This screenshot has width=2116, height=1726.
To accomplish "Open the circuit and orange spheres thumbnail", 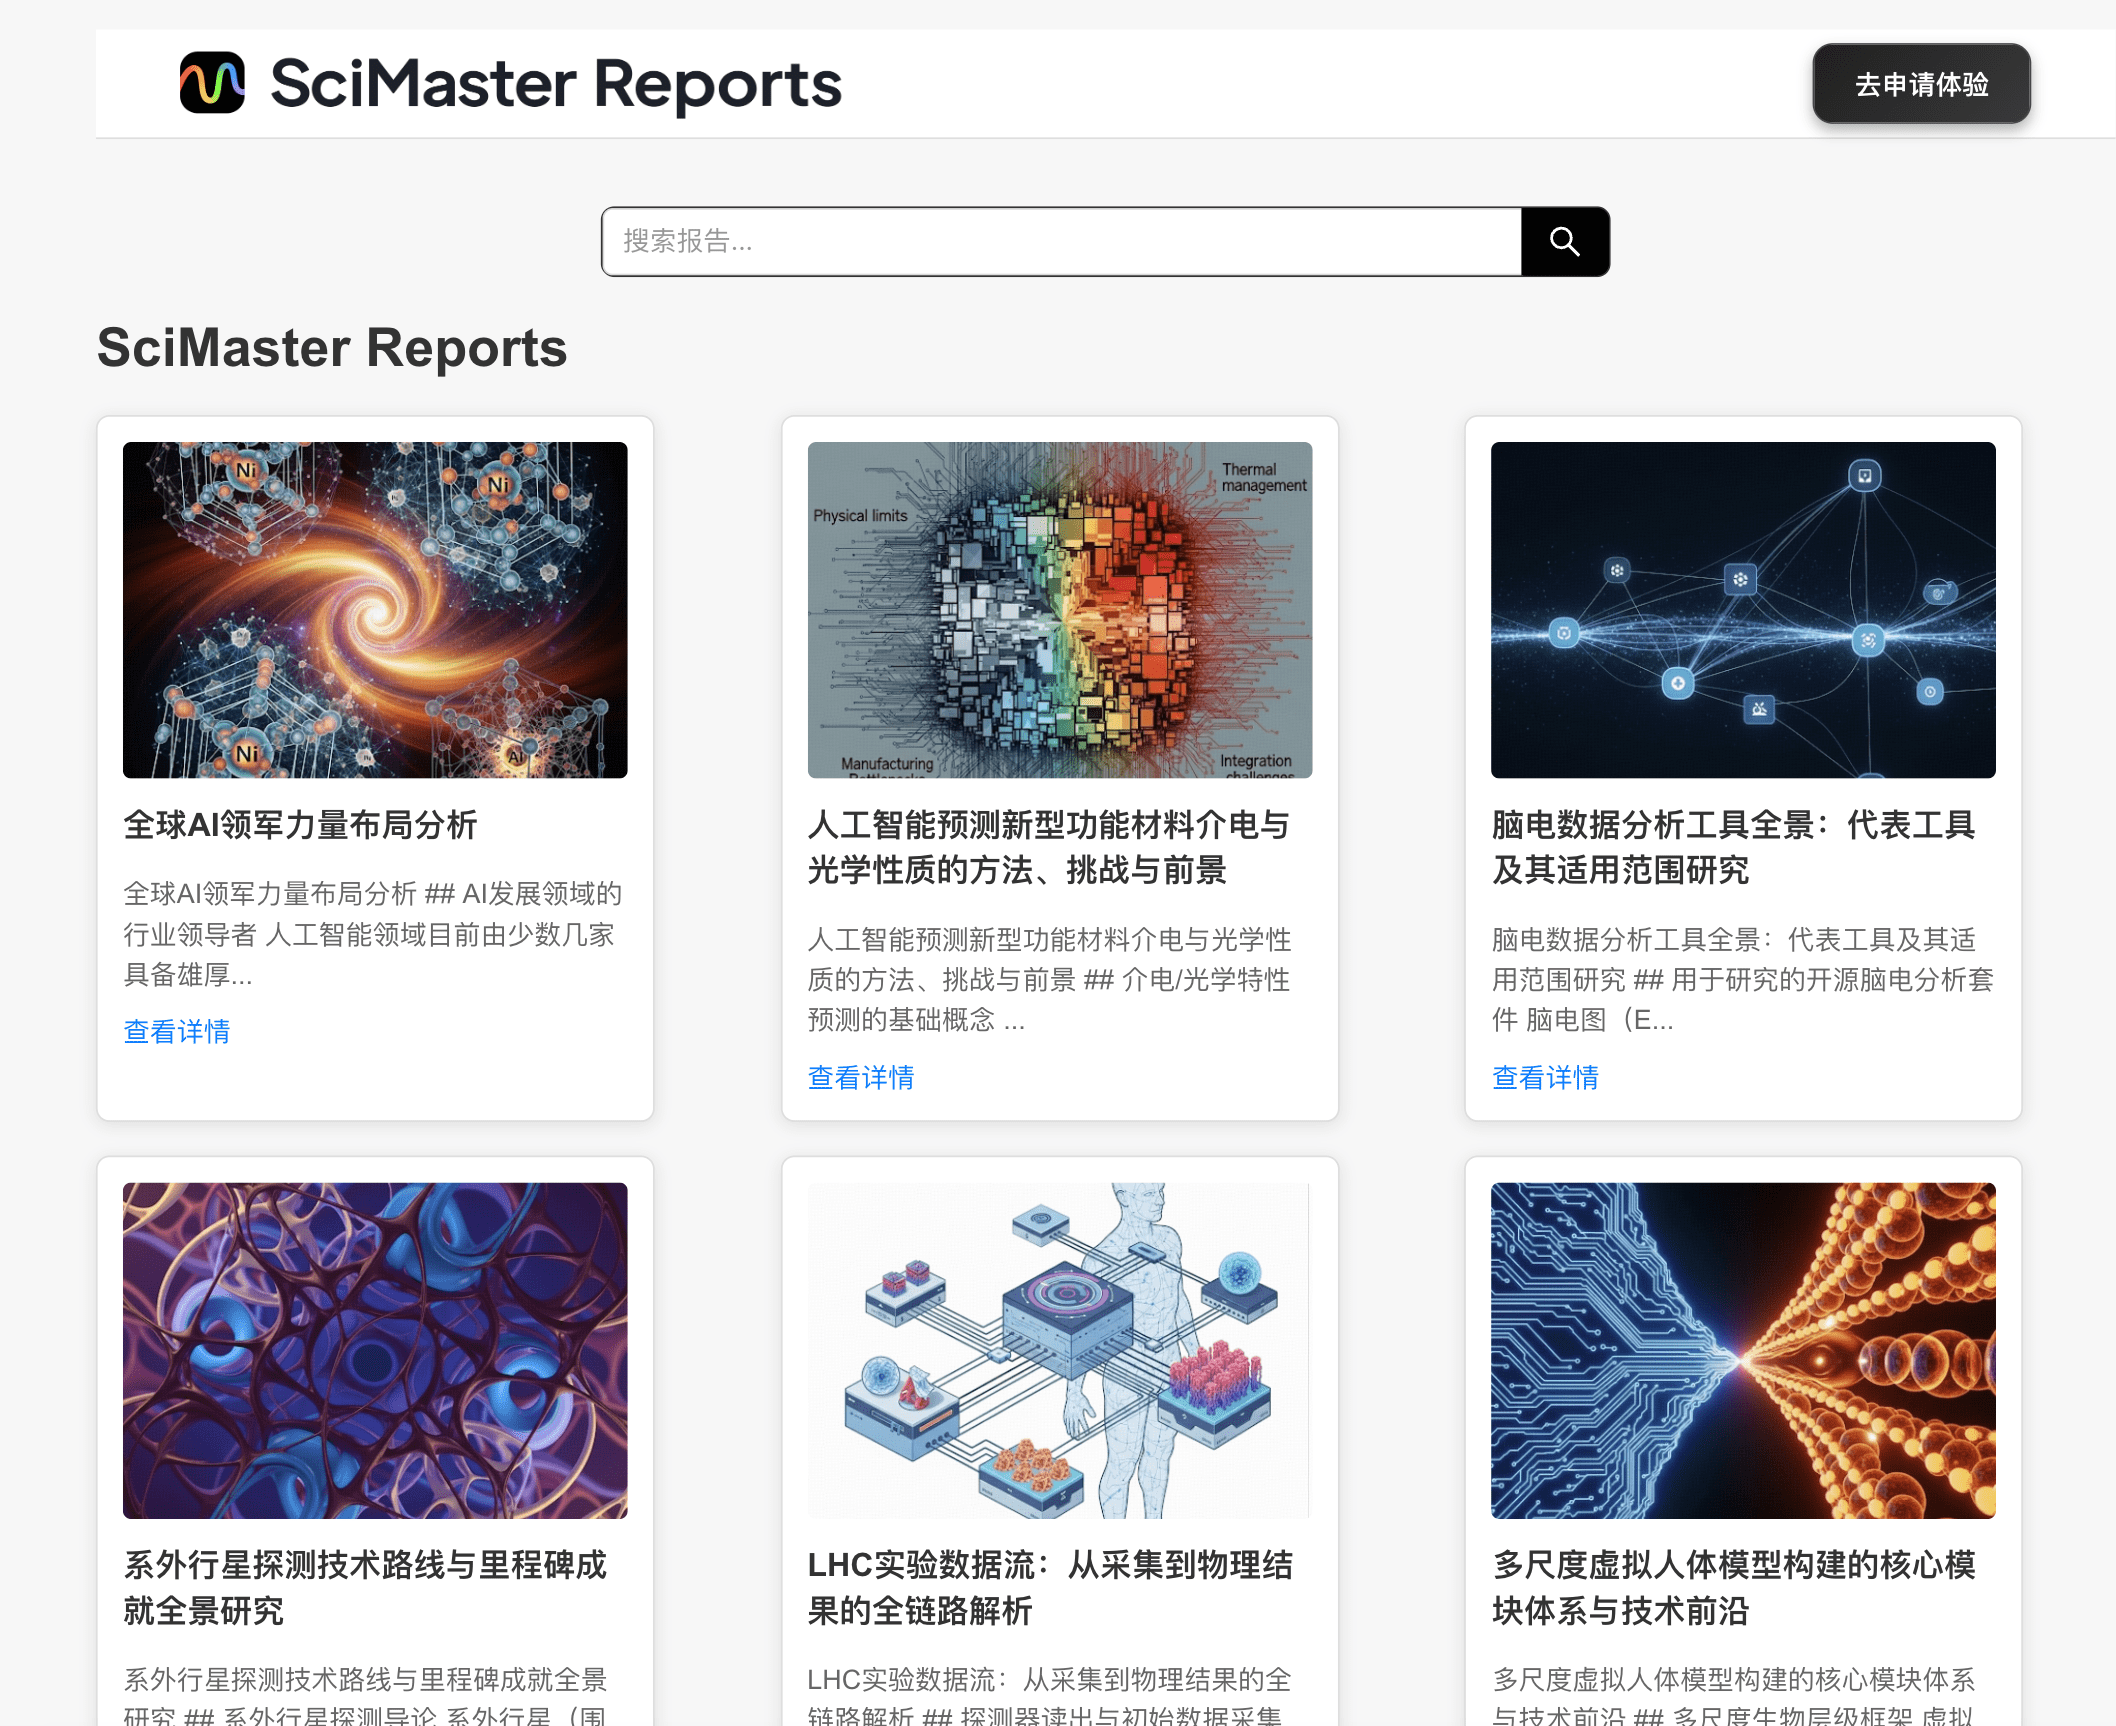I will pos(1743,1351).
